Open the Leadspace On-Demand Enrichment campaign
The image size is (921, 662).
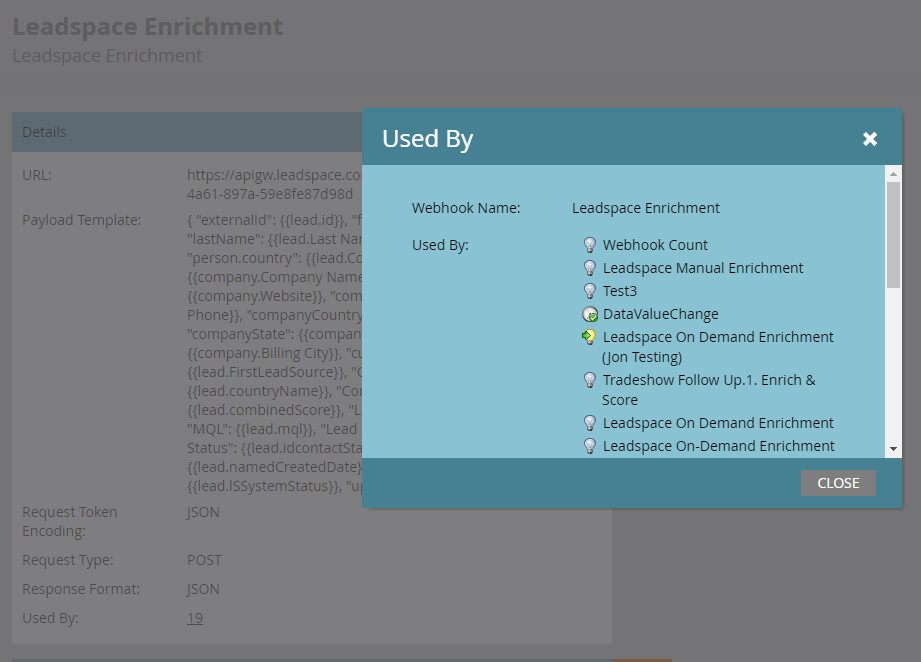(x=718, y=446)
